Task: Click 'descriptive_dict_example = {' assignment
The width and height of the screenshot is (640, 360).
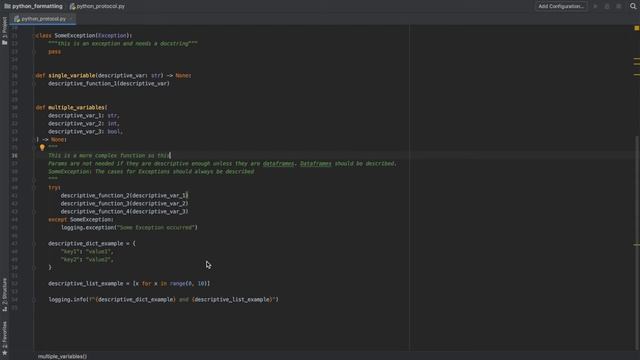Action: point(92,244)
